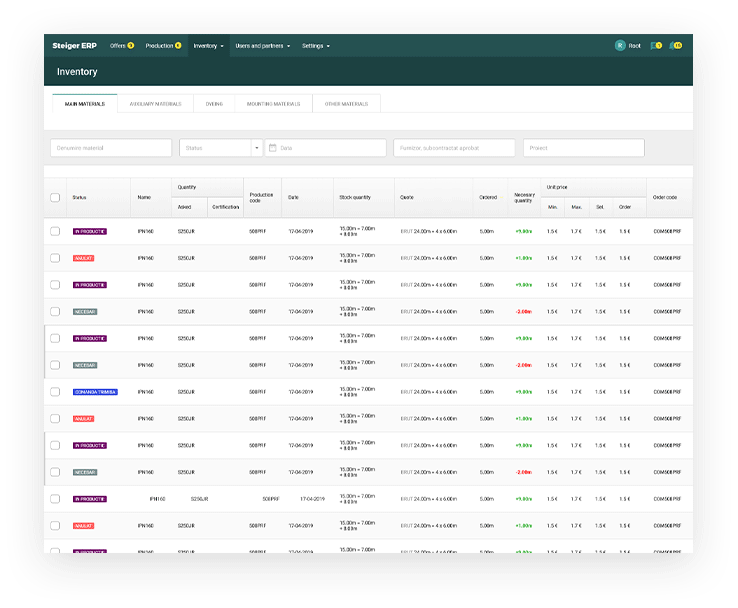The image size is (738, 608).
Task: Click the calendar icon in Date field
Action: (271, 148)
